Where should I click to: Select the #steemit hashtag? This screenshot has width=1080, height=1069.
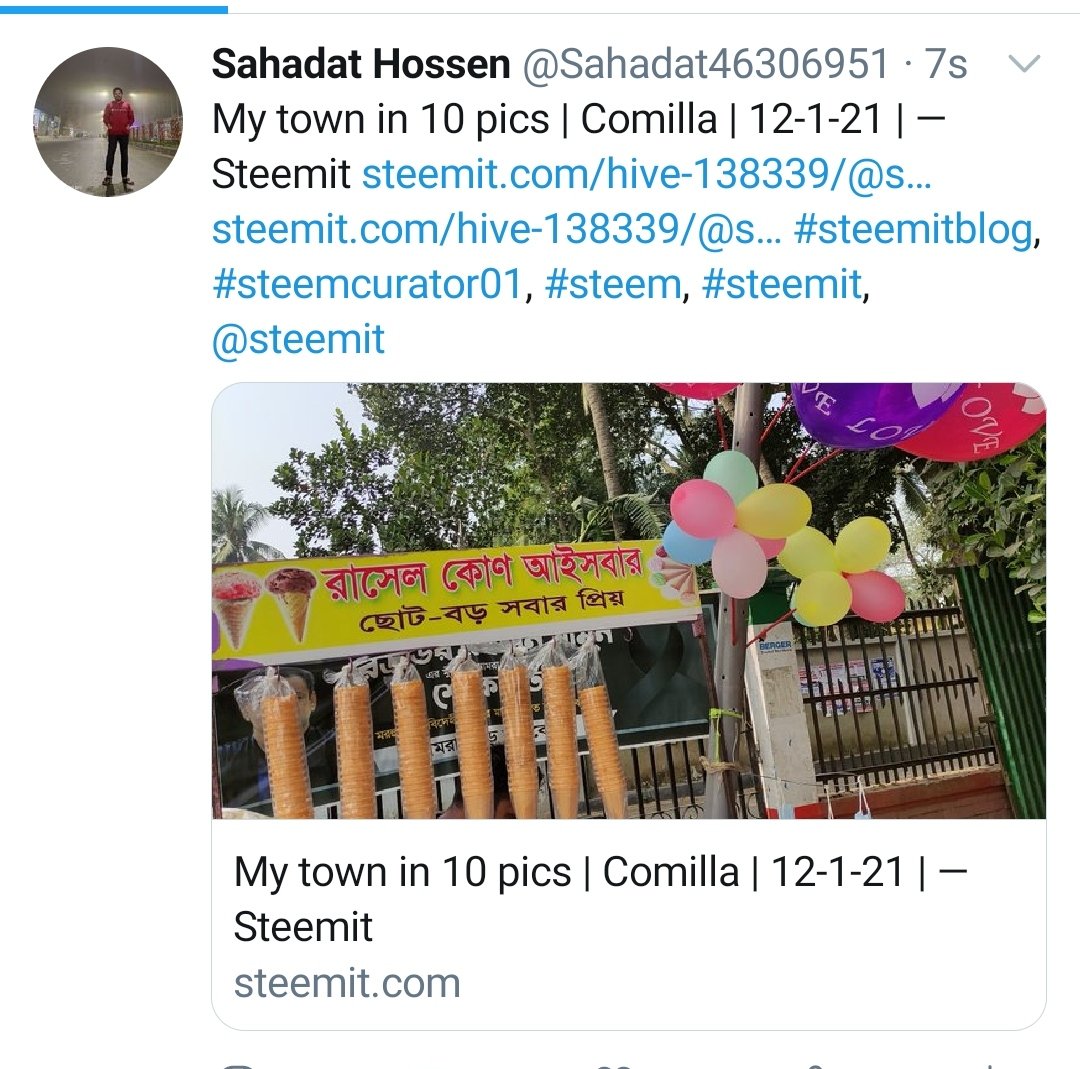(782, 284)
